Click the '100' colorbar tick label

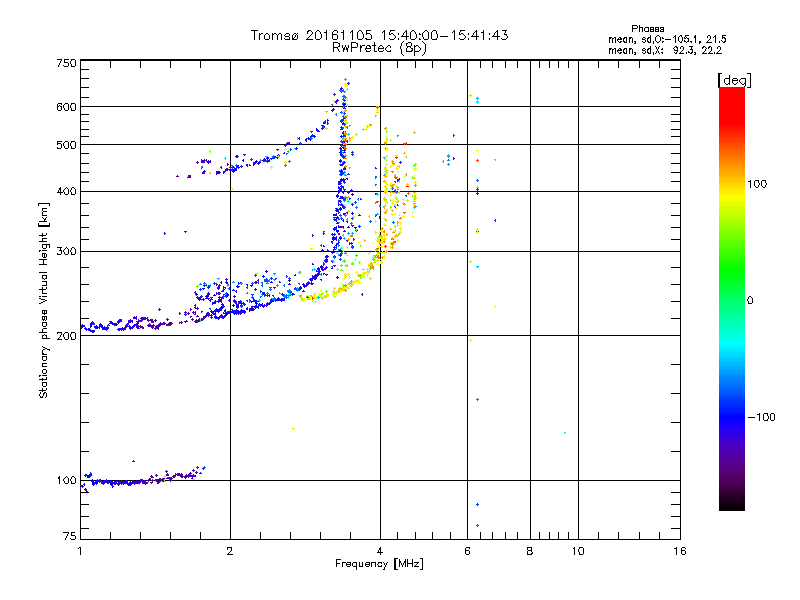757,184
